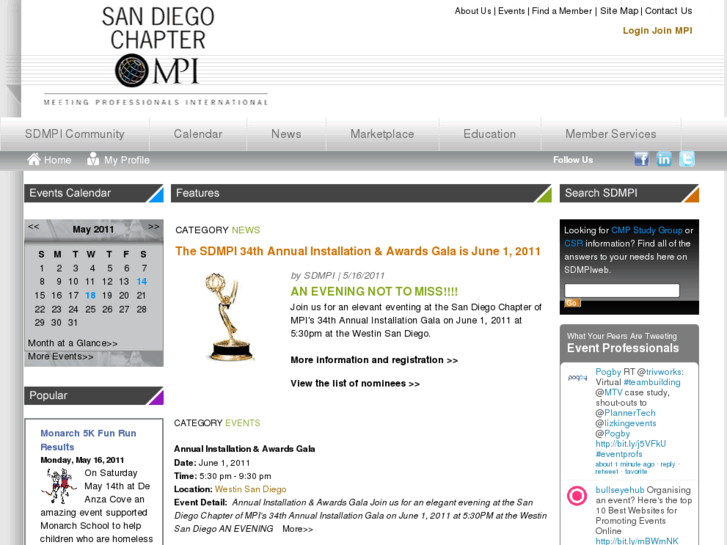Click the EVENTS category link
This screenshot has width=727, height=545.
tap(242, 423)
